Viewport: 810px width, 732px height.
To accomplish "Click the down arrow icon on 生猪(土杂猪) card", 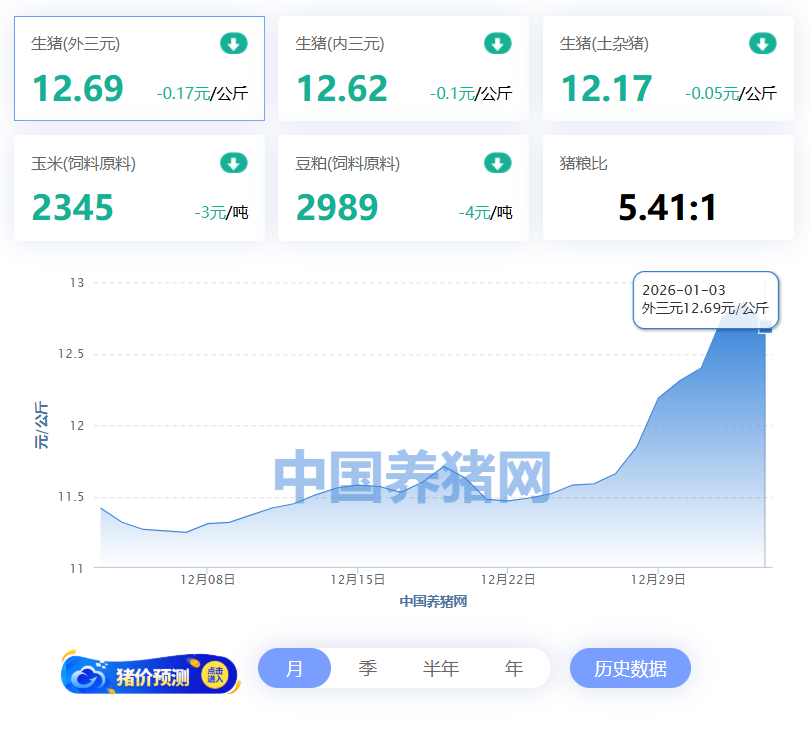I will click(x=762, y=44).
